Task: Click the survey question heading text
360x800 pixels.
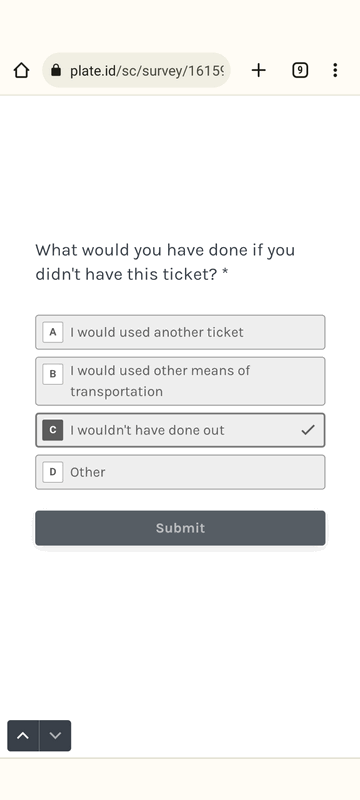Action: [165, 262]
